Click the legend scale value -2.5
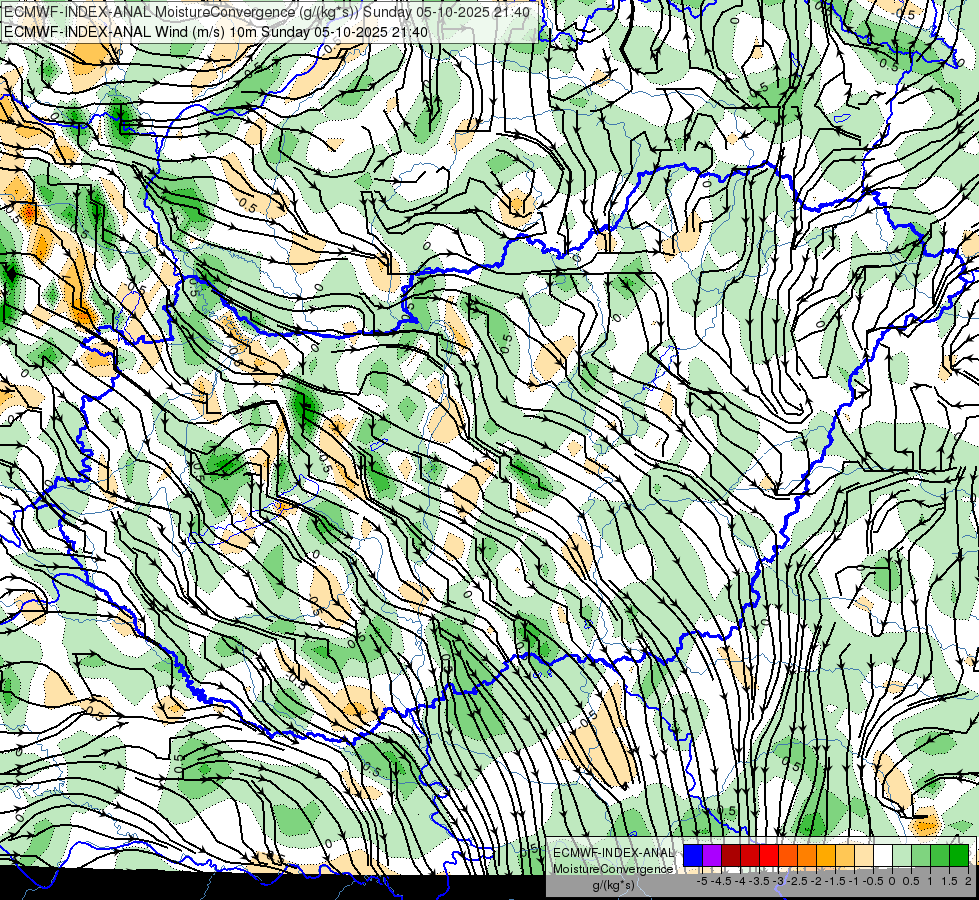The height and width of the screenshot is (900, 979). (797, 881)
